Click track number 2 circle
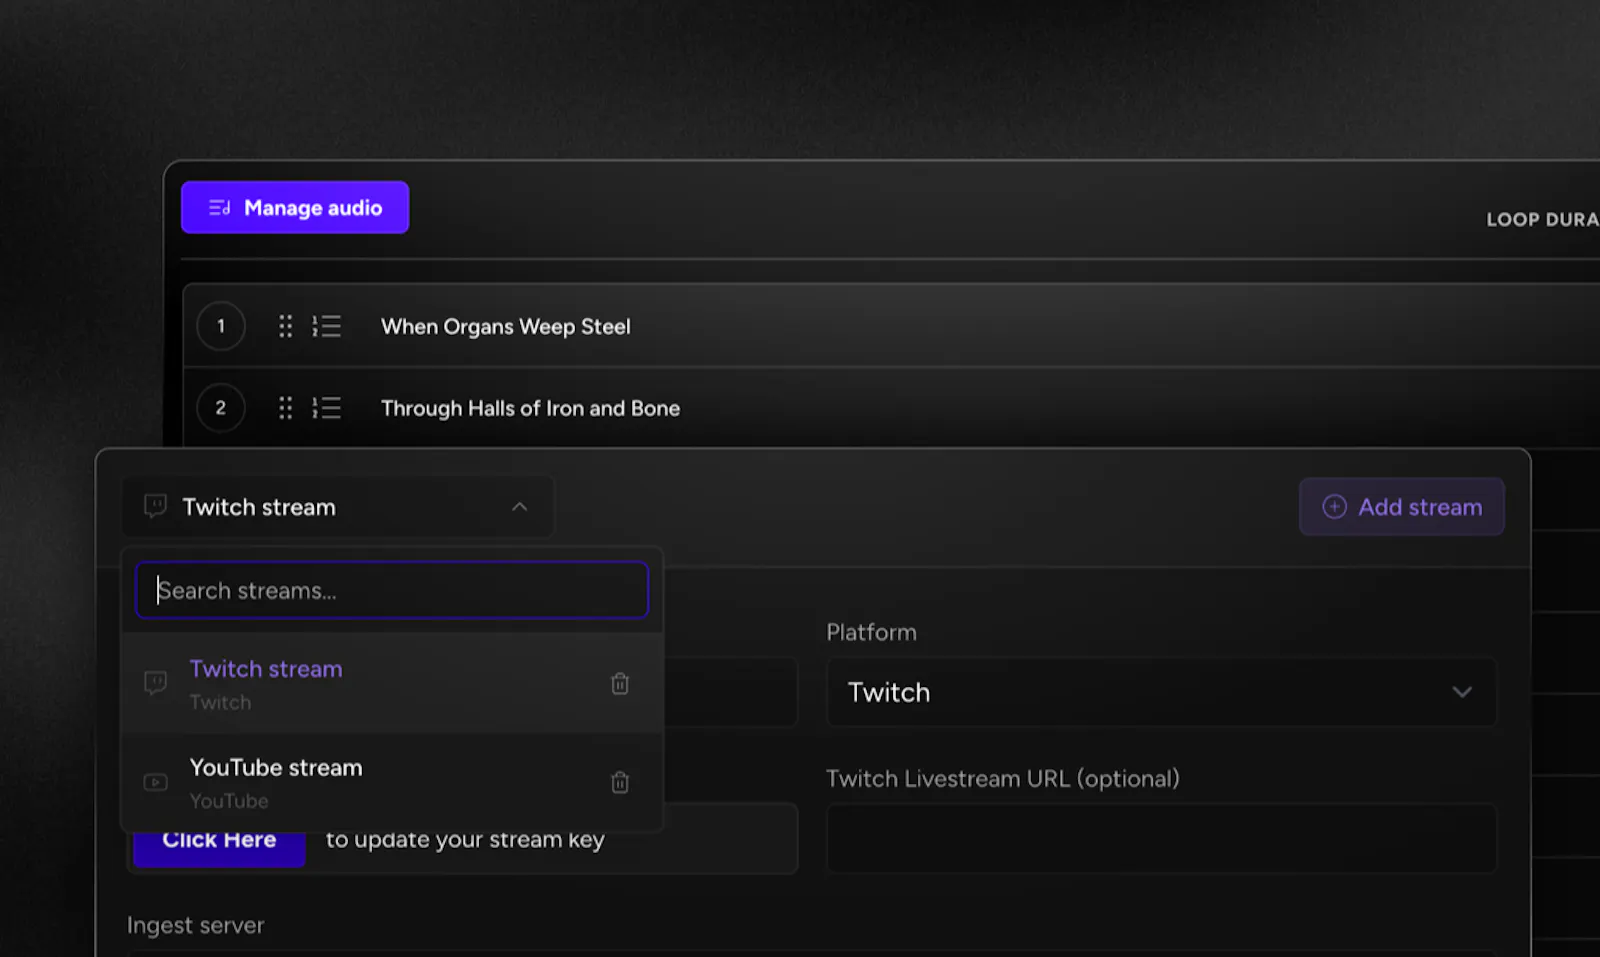Viewport: 1600px width, 957px height. (x=221, y=408)
